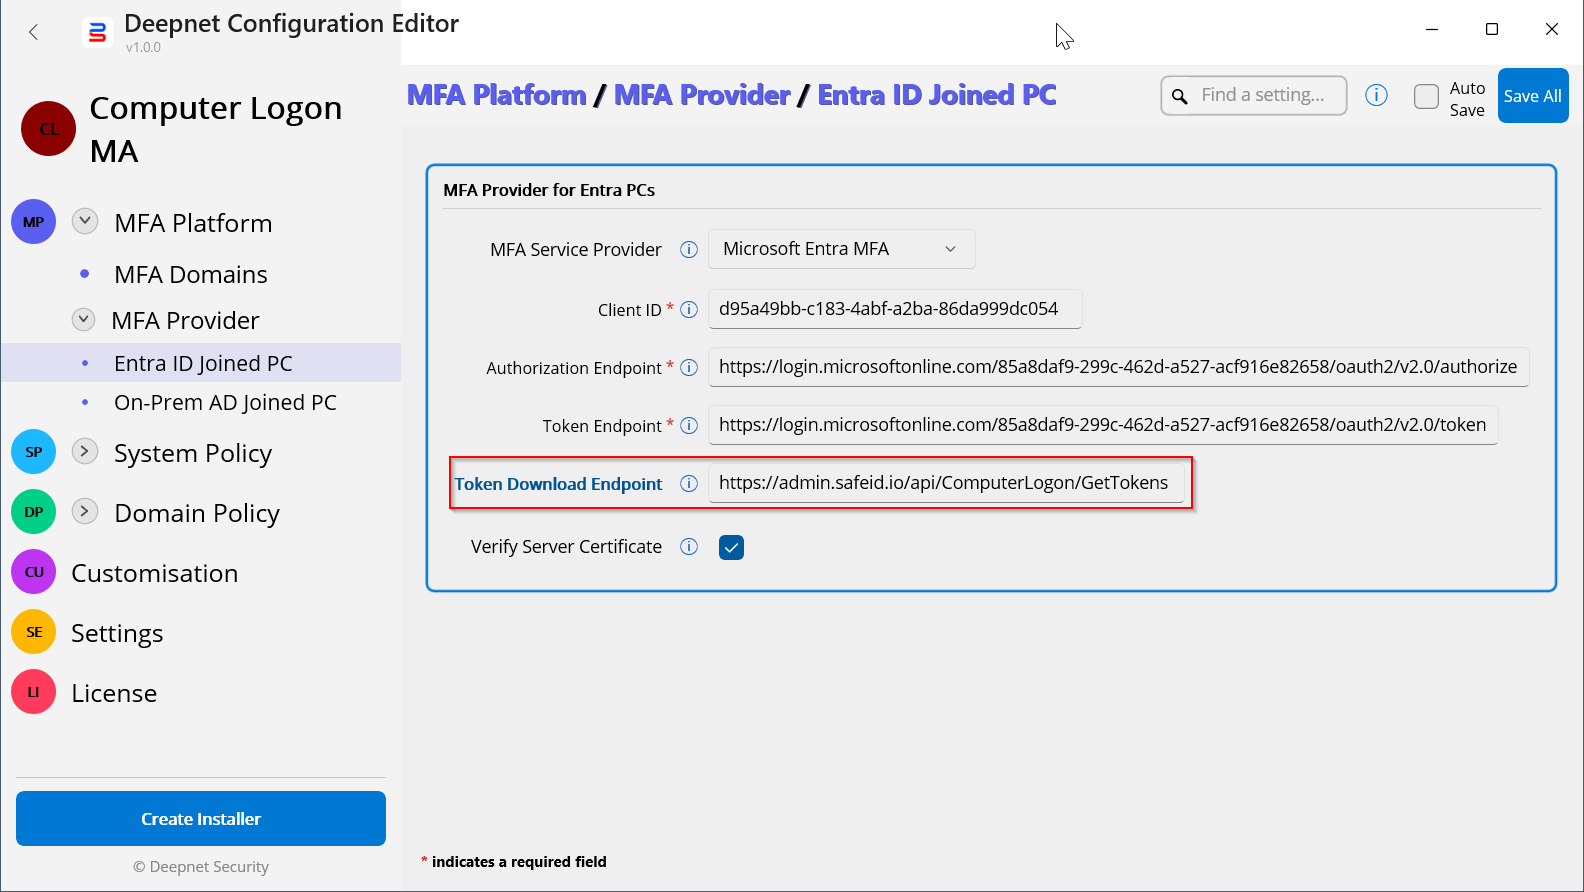1584x892 pixels.
Task: Click the DP Domain Policy circle icon
Action: click(x=34, y=512)
